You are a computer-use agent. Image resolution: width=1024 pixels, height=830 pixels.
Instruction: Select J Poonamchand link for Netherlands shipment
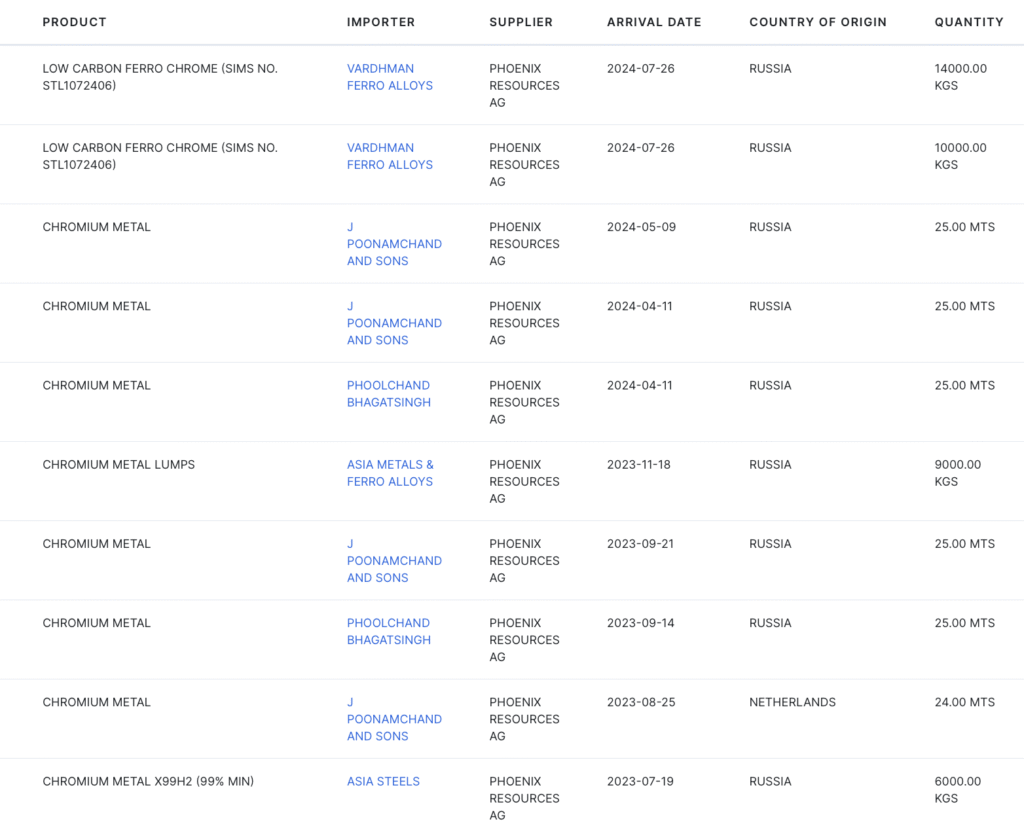(393, 719)
